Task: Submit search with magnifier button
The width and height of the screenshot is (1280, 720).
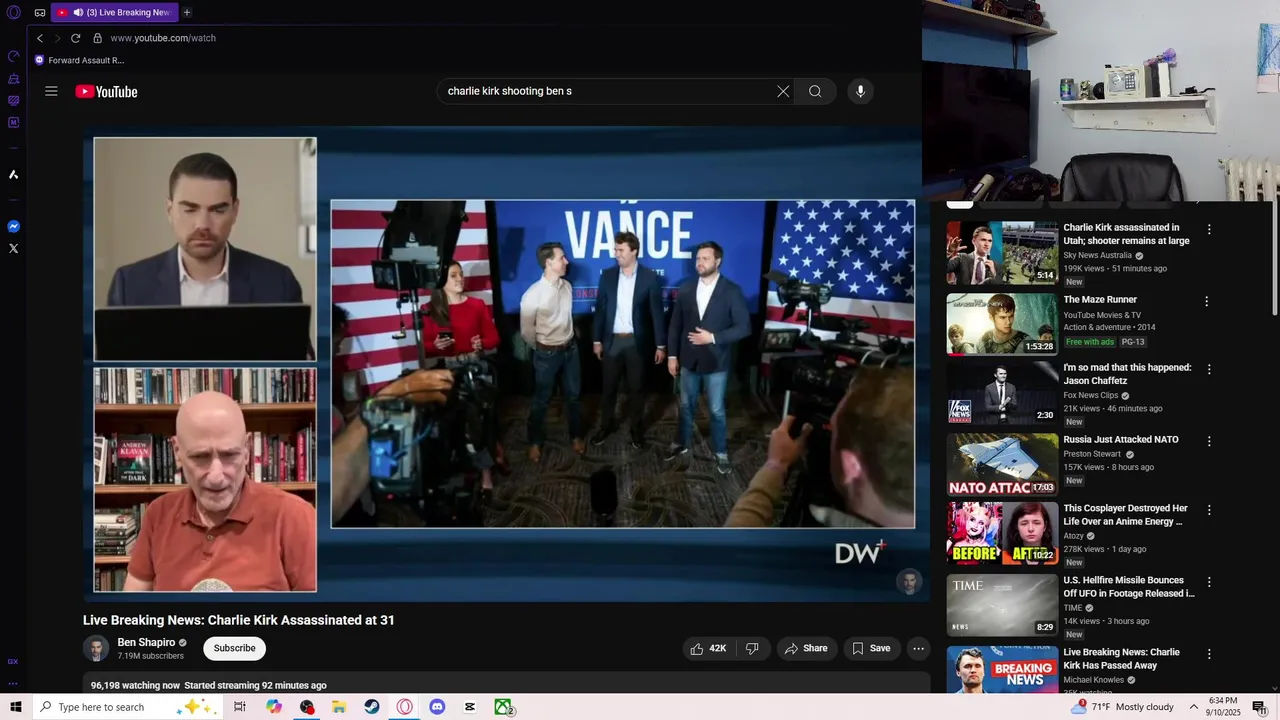Action: pos(815,91)
